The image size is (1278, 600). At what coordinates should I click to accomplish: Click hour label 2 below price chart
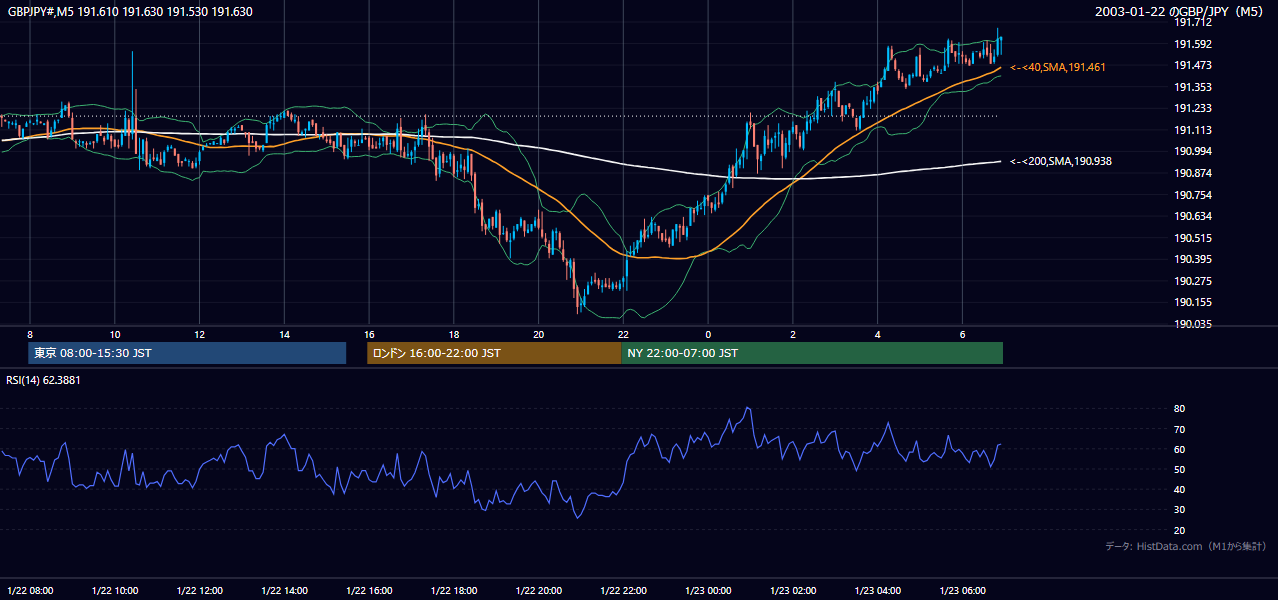[x=793, y=334]
